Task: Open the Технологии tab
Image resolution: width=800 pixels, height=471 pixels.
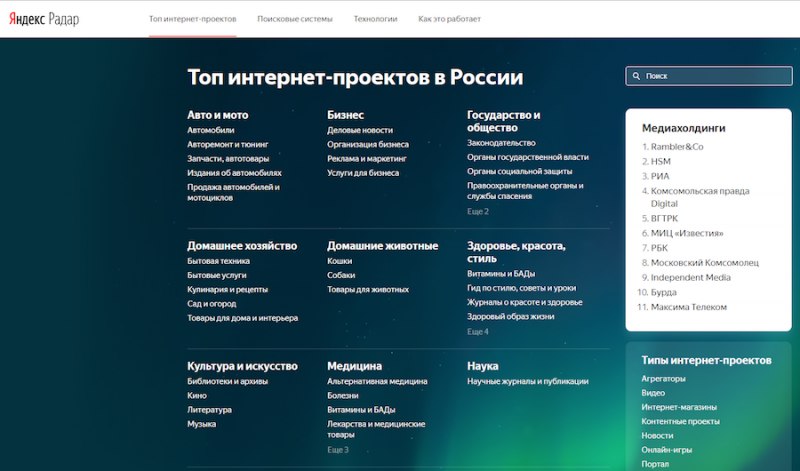Action: click(x=375, y=19)
